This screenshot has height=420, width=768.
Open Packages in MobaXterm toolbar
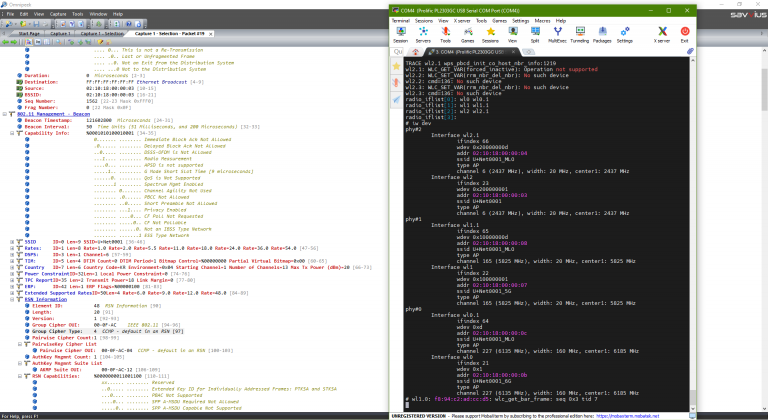602,35
